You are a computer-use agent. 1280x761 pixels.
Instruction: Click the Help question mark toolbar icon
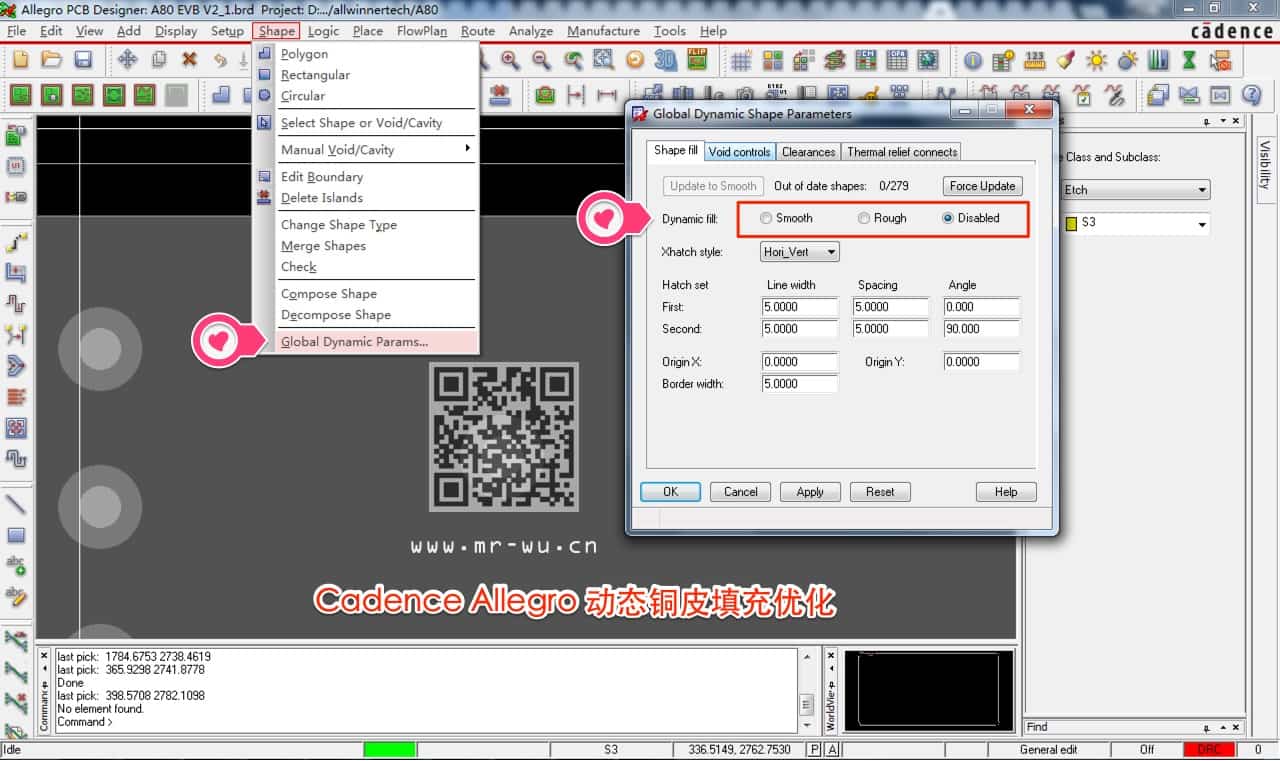coord(1251,96)
